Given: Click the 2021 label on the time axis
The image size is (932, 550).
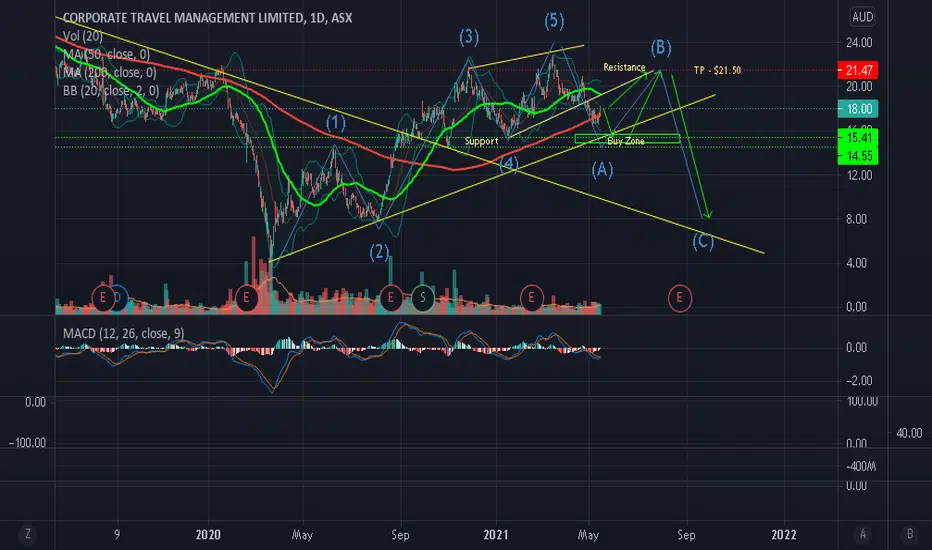Looking at the screenshot, I should point(496,535).
